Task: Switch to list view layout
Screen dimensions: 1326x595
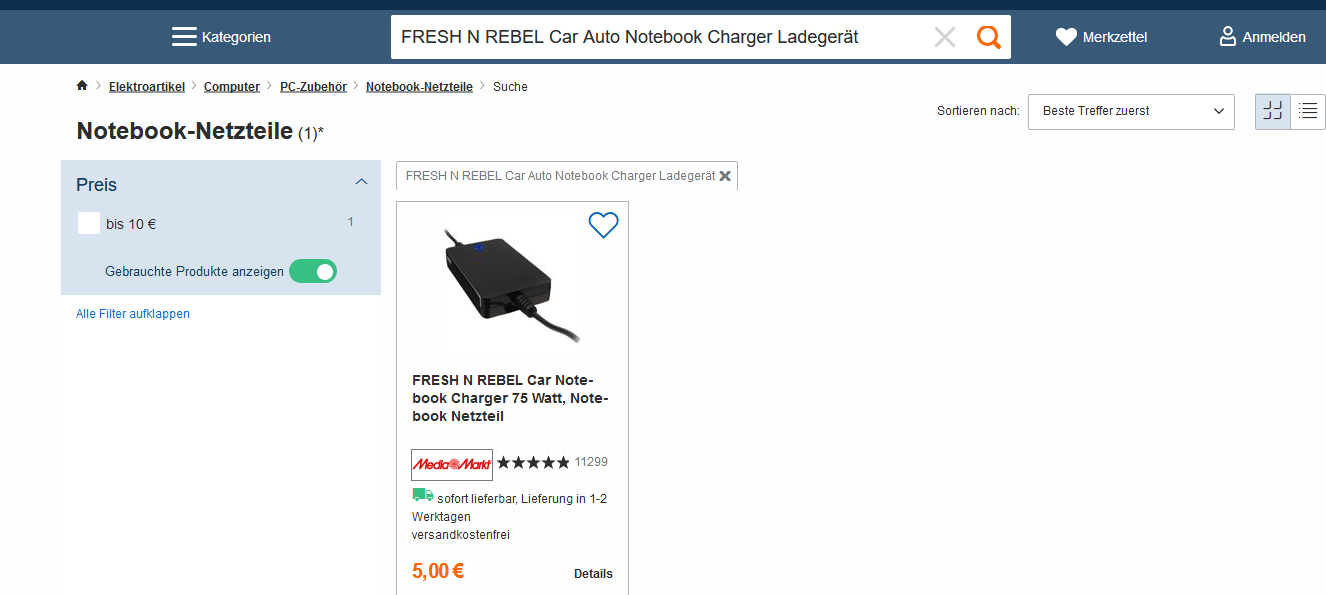Action: point(1308,111)
